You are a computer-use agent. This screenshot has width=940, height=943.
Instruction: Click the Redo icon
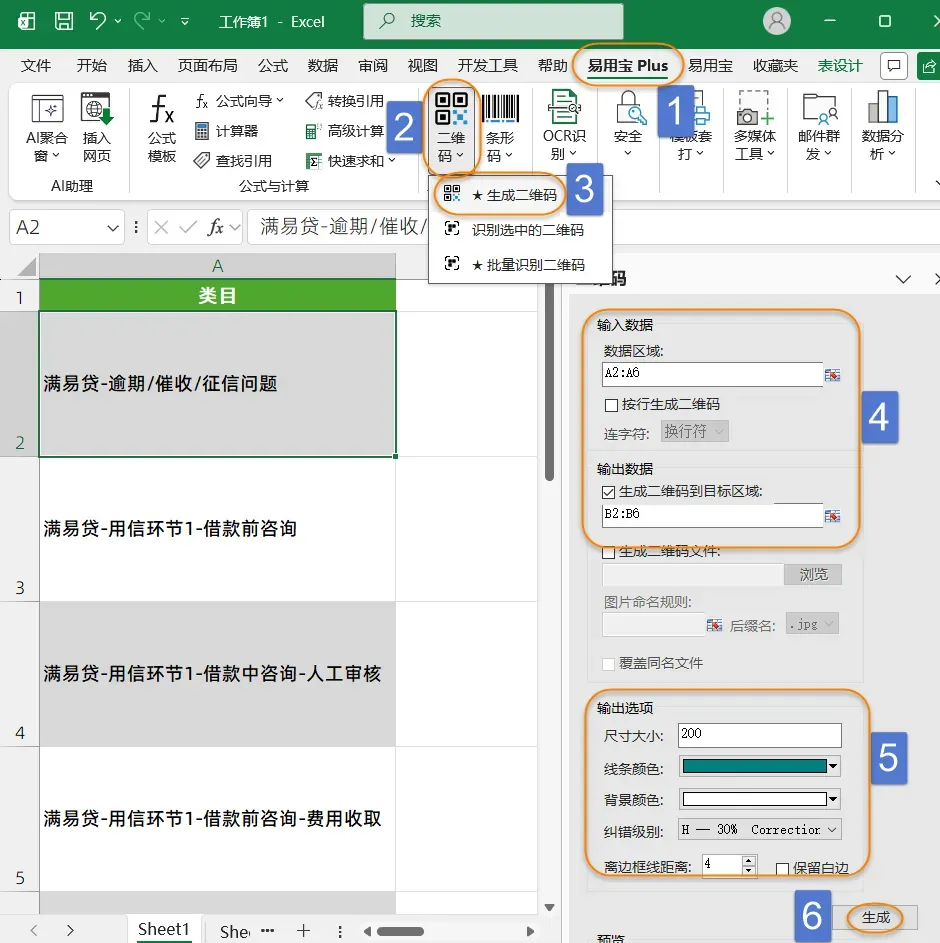[x=143, y=21]
